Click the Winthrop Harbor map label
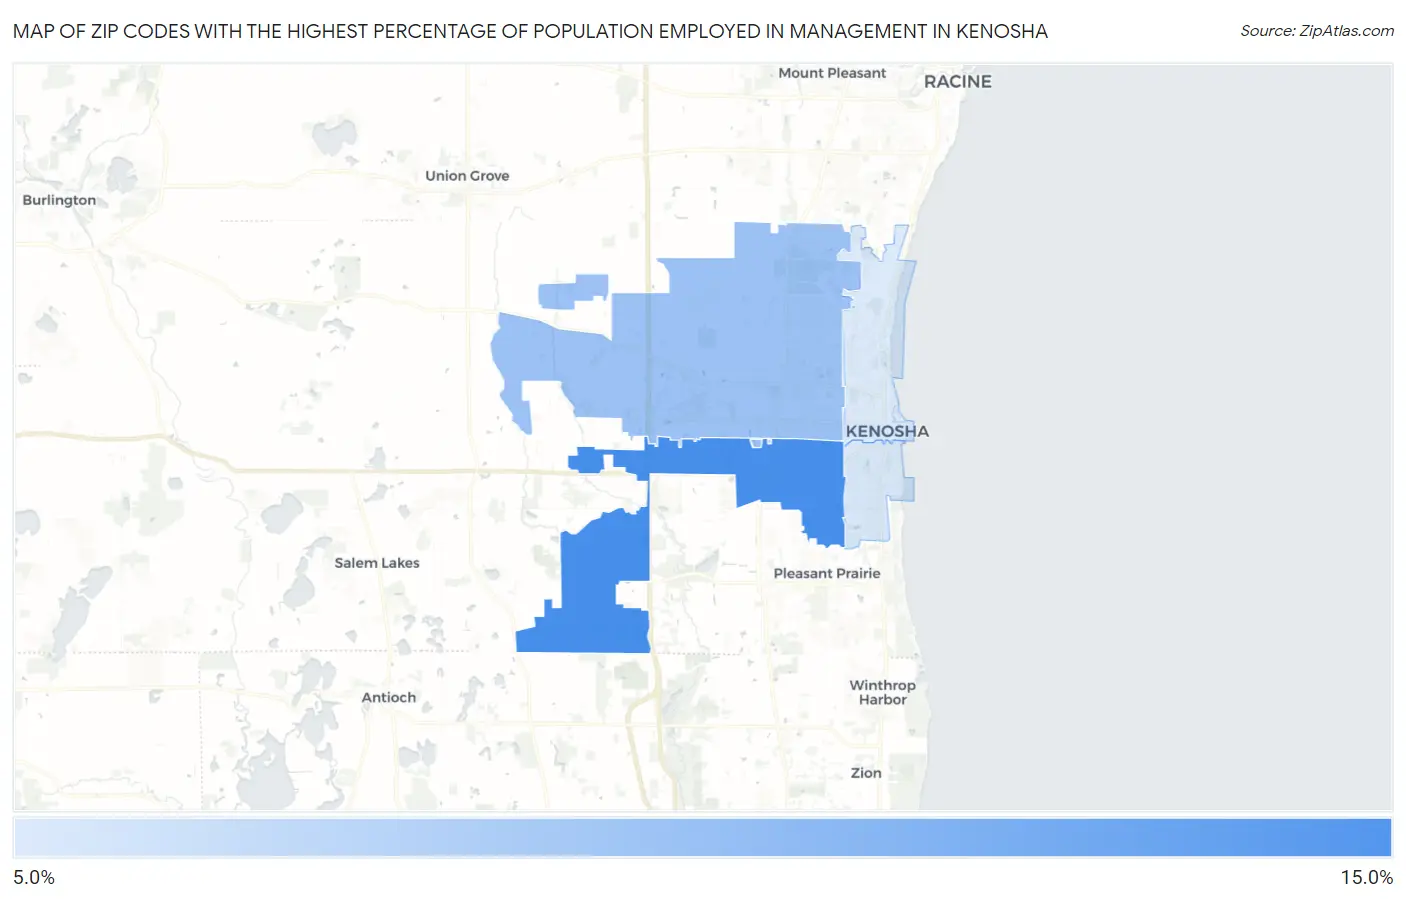Screen dimensions: 1406x899 [882, 692]
